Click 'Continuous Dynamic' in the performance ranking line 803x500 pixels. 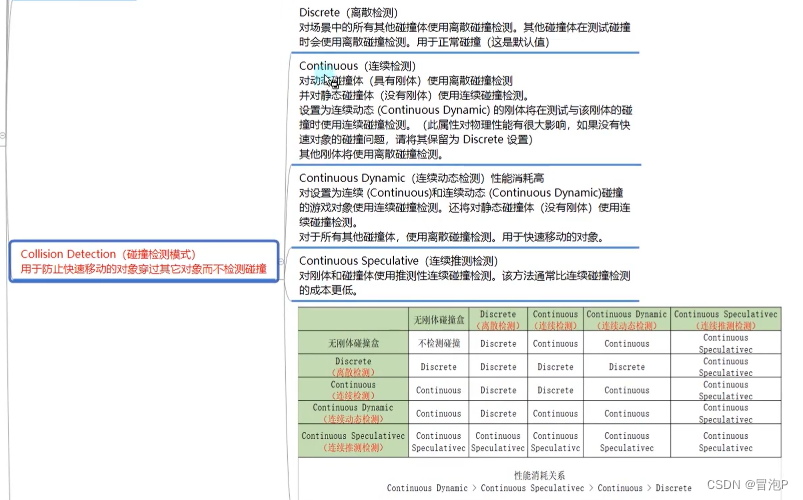427,488
